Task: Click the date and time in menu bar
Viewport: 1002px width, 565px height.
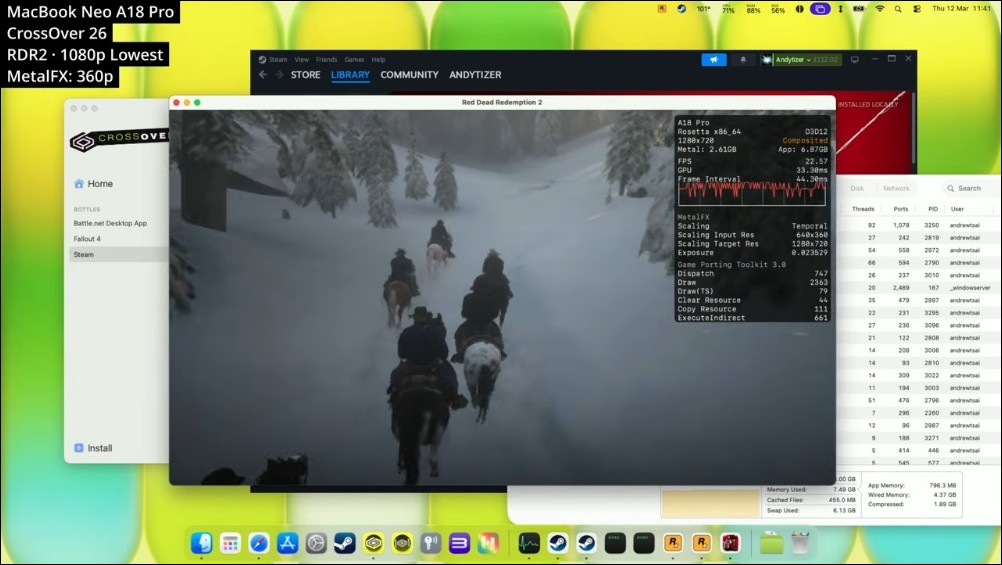Action: coord(961,9)
